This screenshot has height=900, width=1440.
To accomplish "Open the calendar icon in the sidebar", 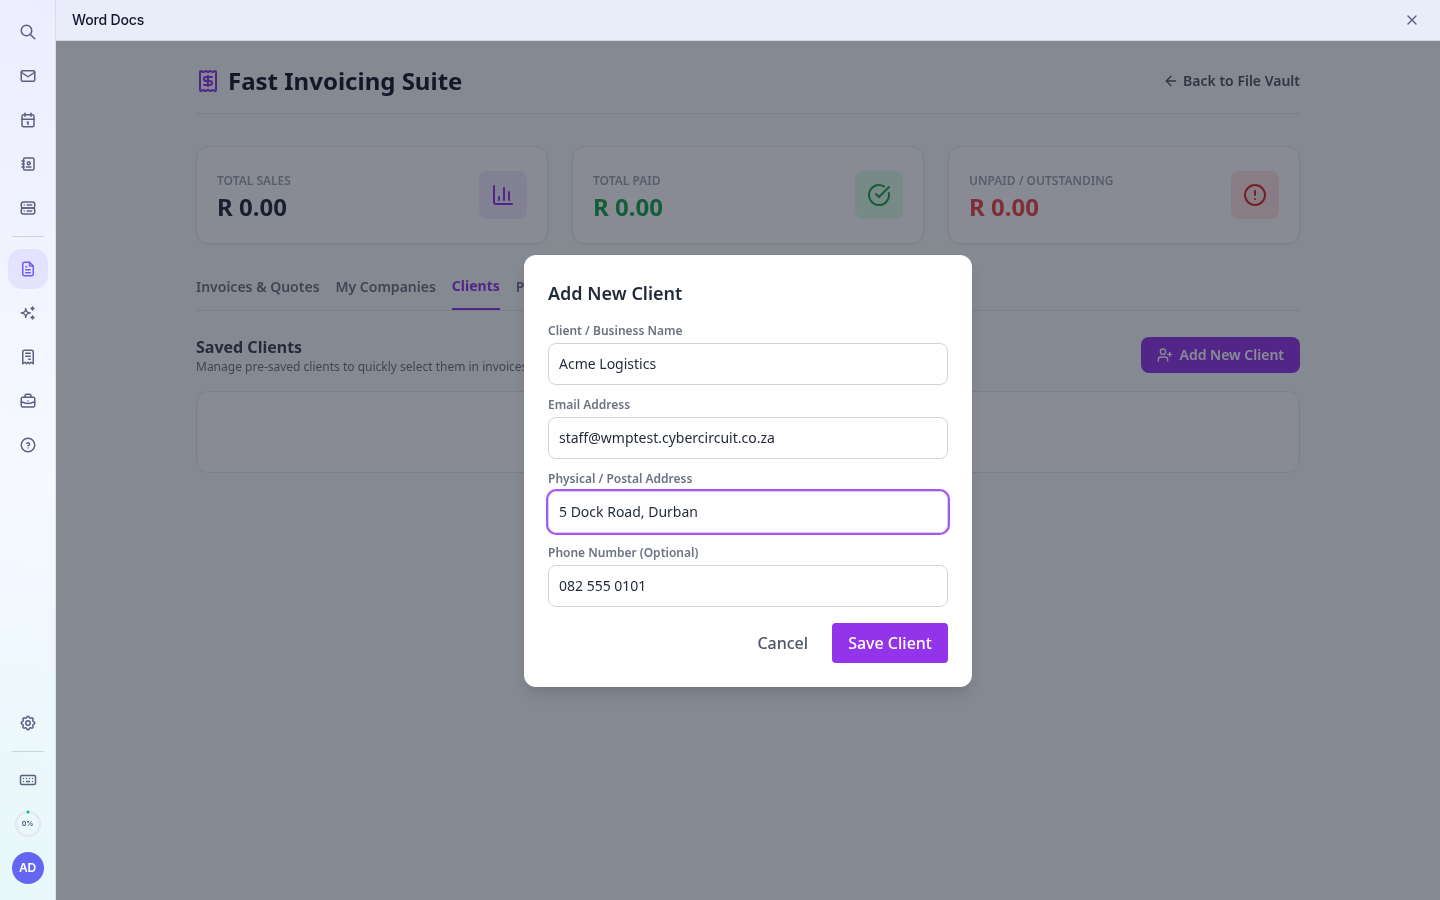I will pos(28,120).
